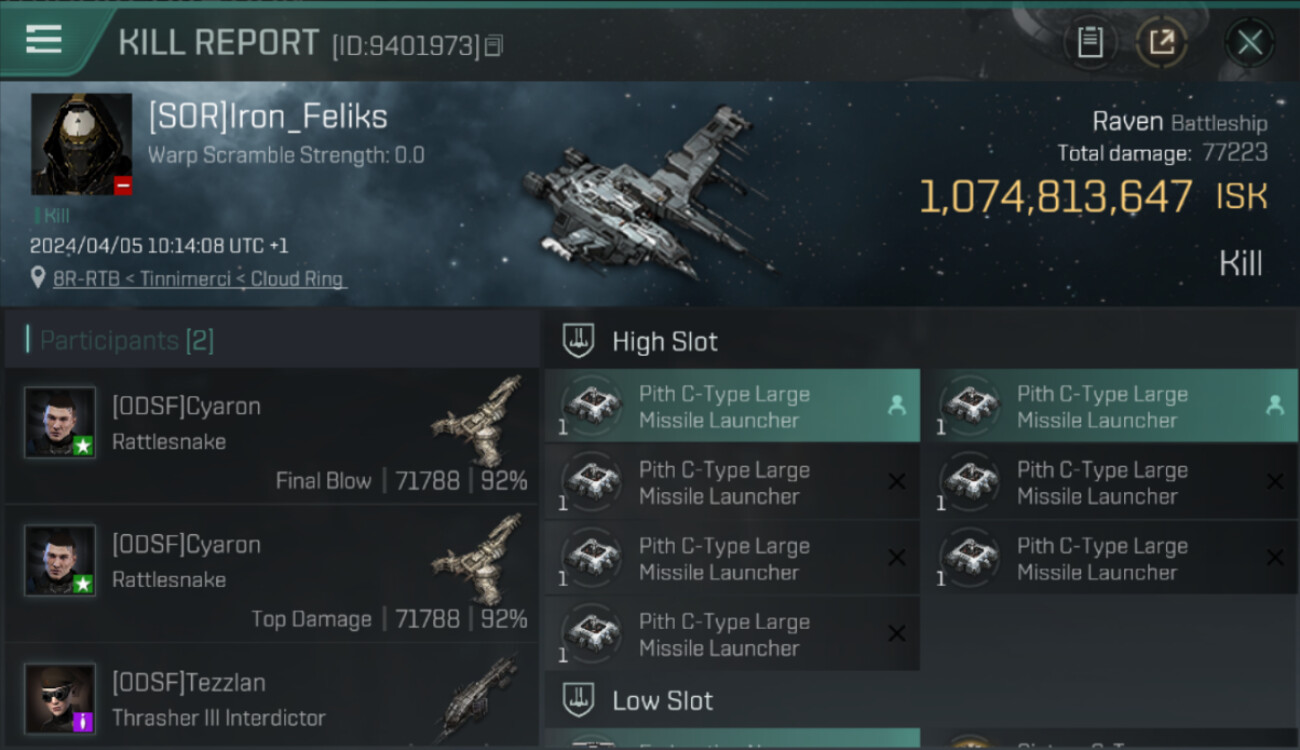Copy the kill report ID
This screenshot has width=1300, height=750.
tap(493, 45)
